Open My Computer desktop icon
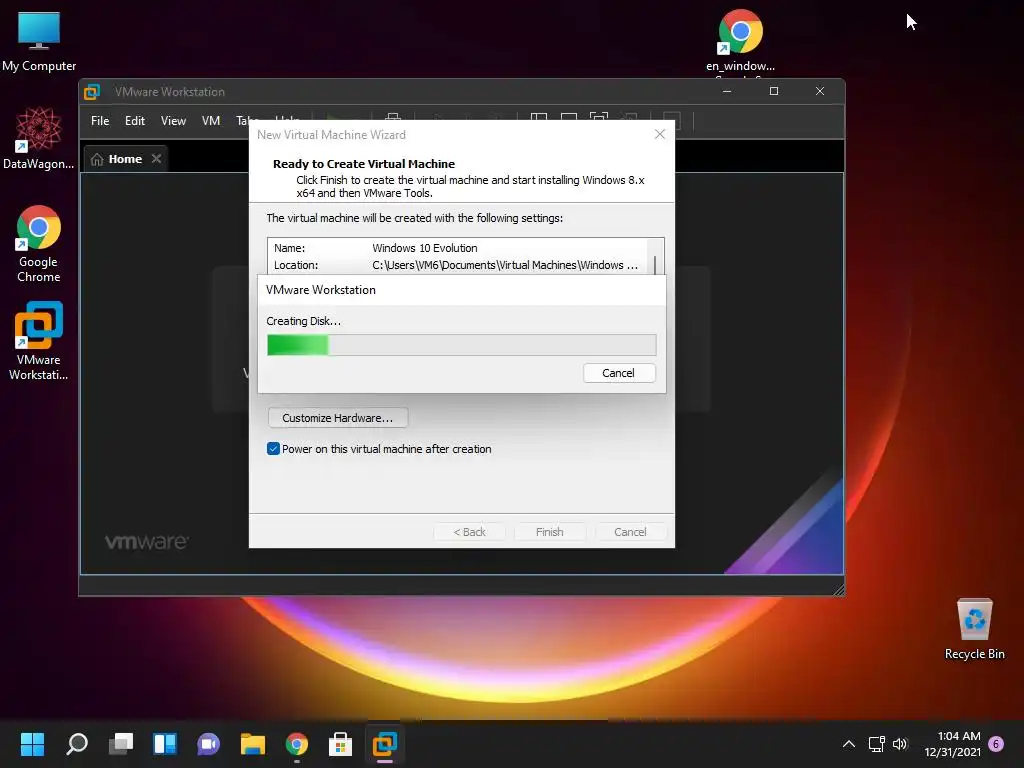Viewport: 1024px width, 768px height. [39, 40]
